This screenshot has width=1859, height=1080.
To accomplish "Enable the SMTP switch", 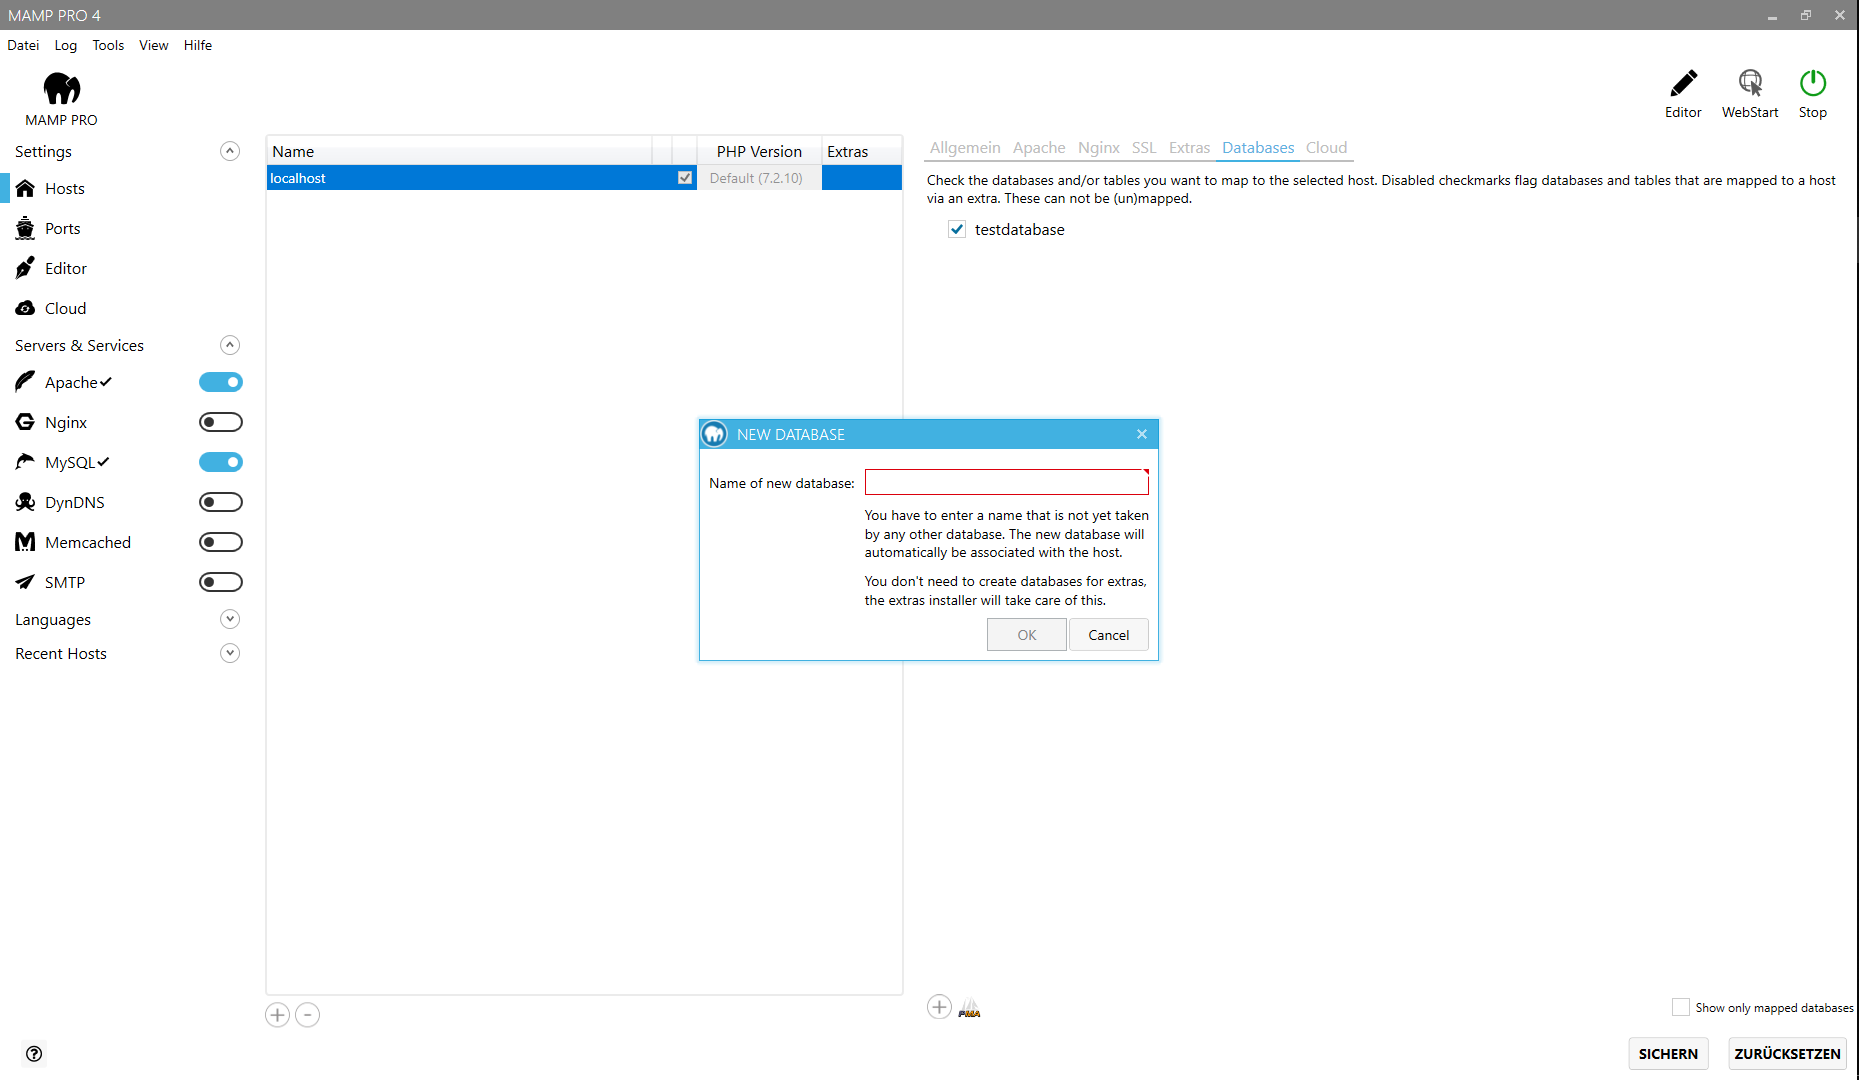I will tap(221, 582).
